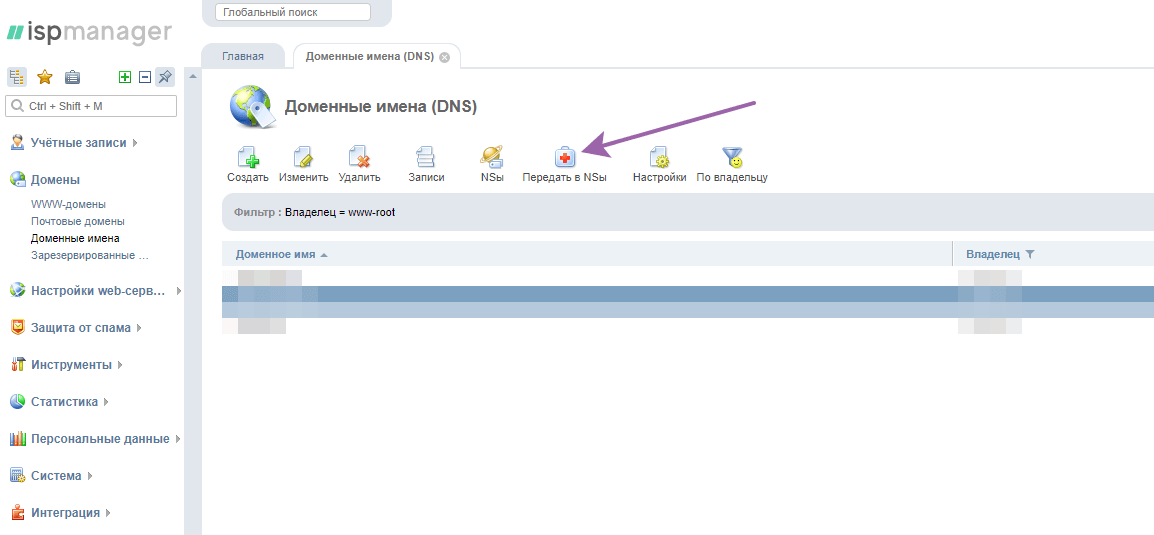Expand all menu sections with plus icon

click(125, 77)
